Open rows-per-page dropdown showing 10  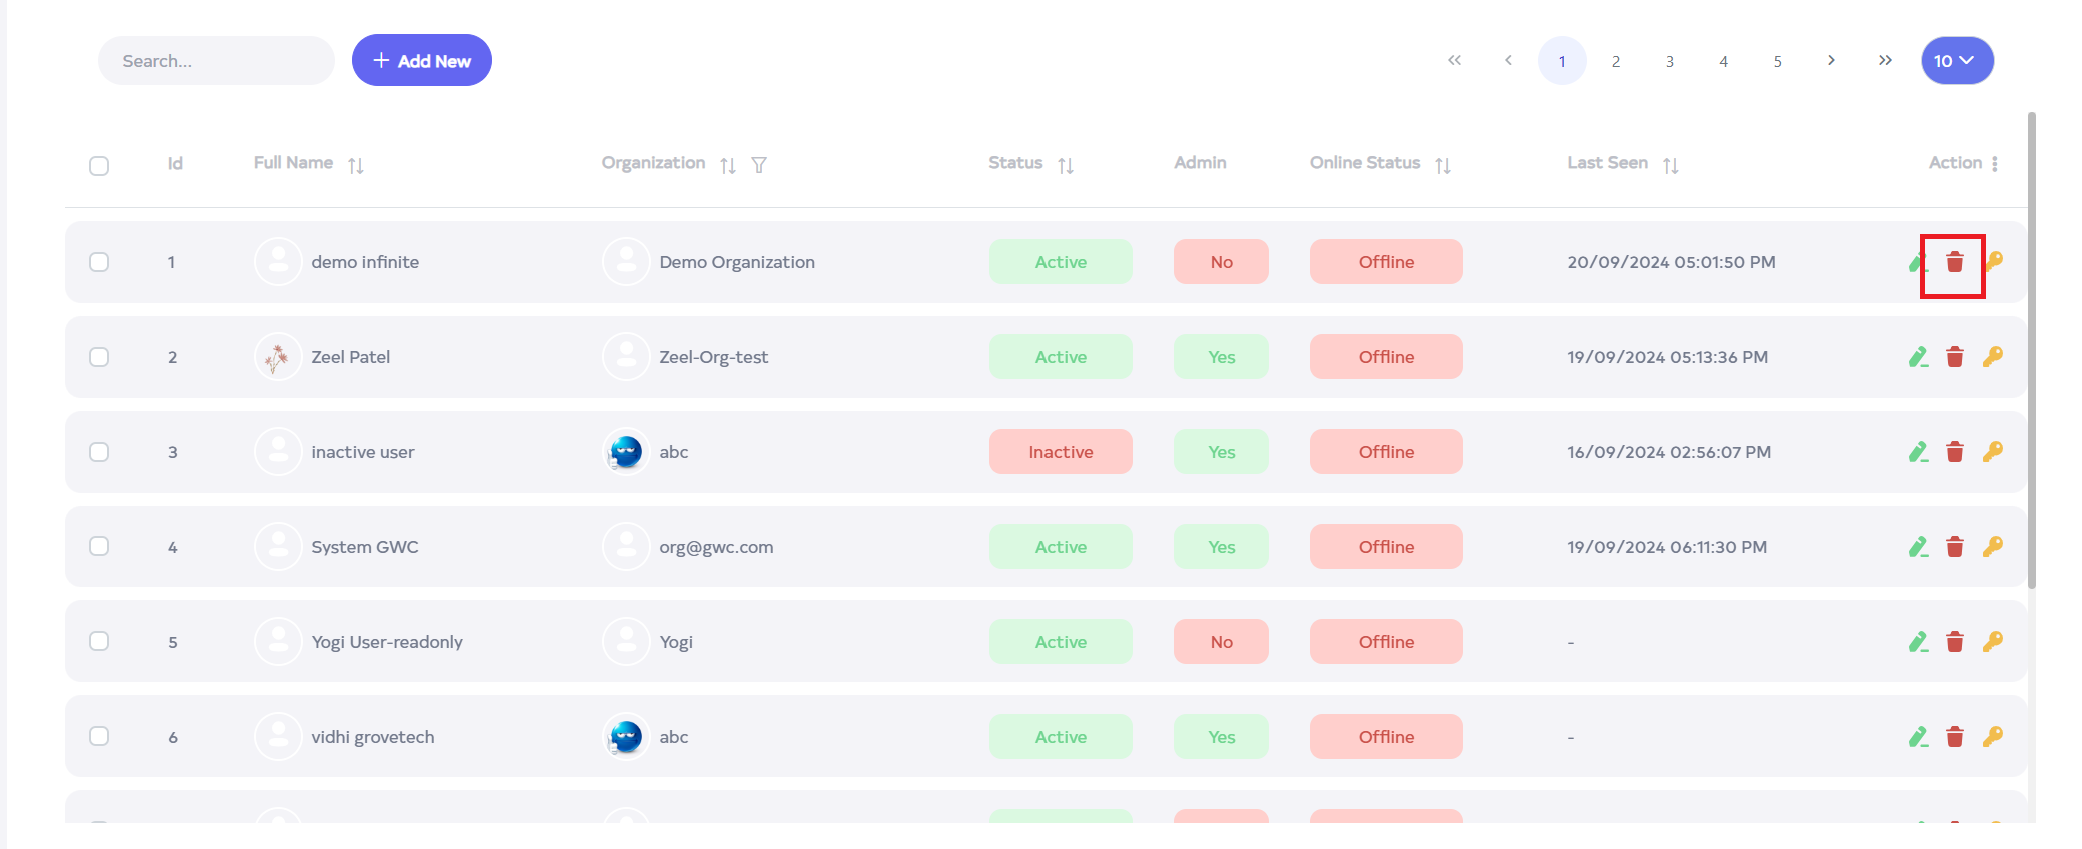point(1956,61)
